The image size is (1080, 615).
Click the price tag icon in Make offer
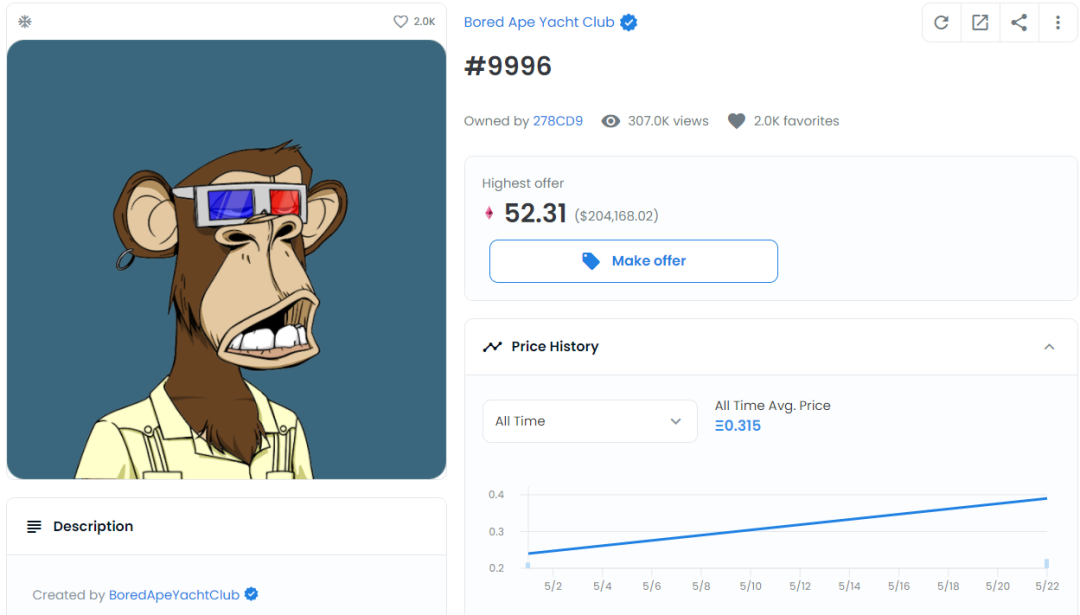click(x=590, y=261)
